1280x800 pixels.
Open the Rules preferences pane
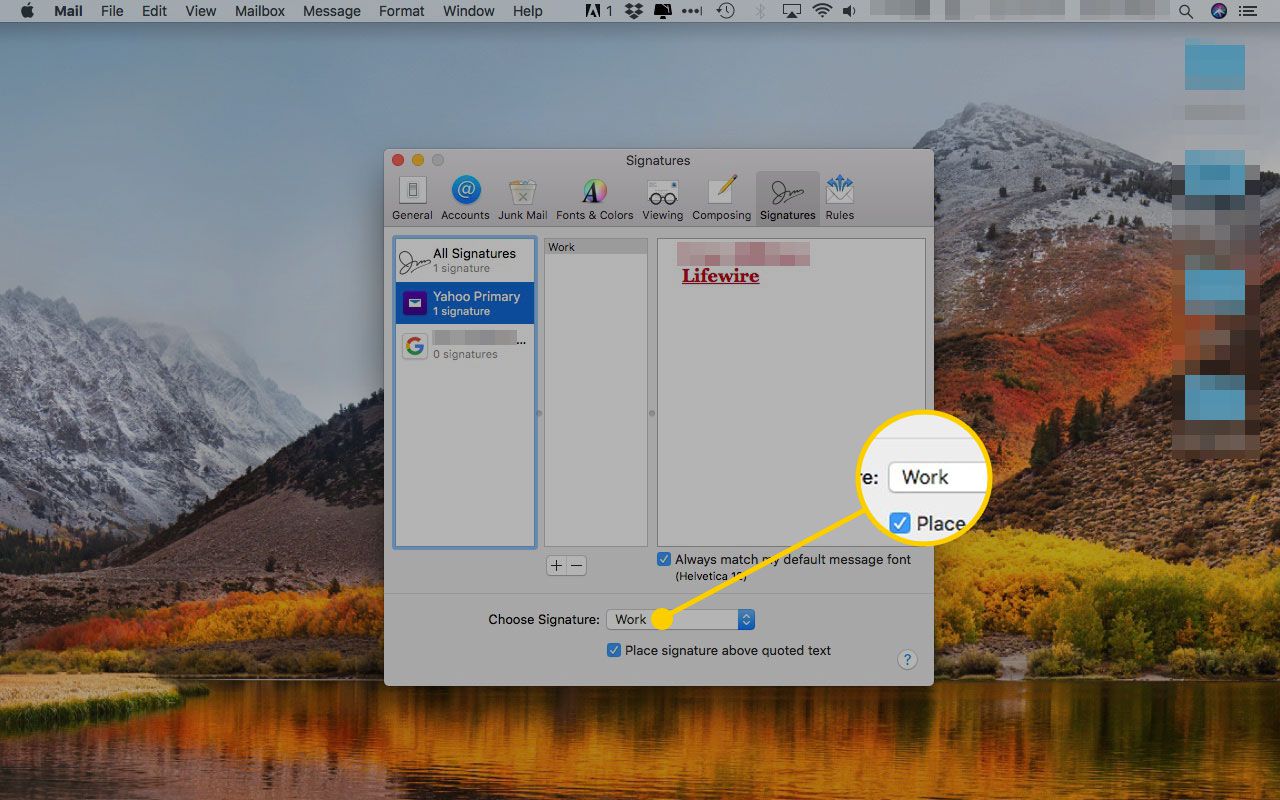[x=839, y=197]
